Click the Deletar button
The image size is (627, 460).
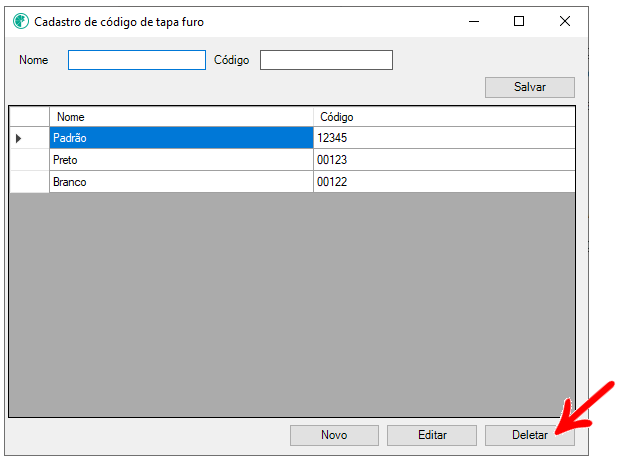[x=530, y=435]
